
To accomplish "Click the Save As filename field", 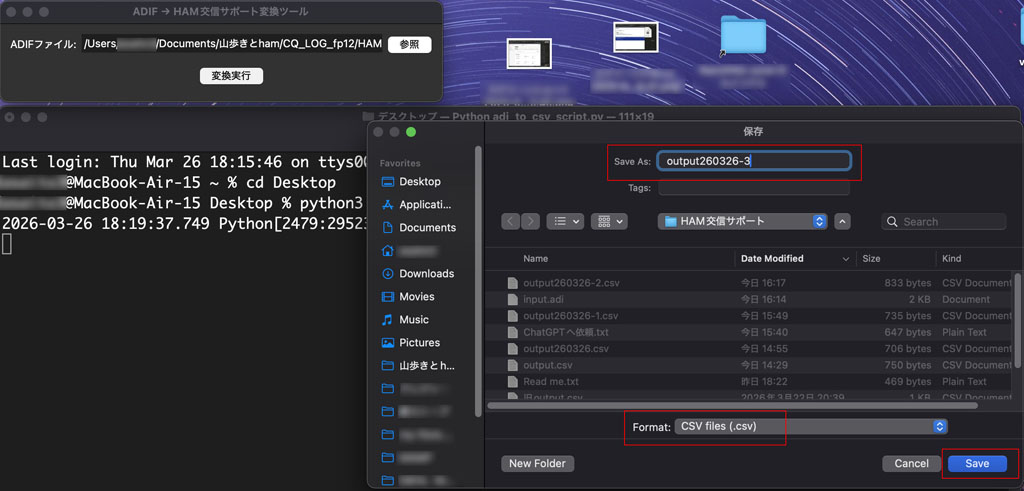I will point(754,161).
